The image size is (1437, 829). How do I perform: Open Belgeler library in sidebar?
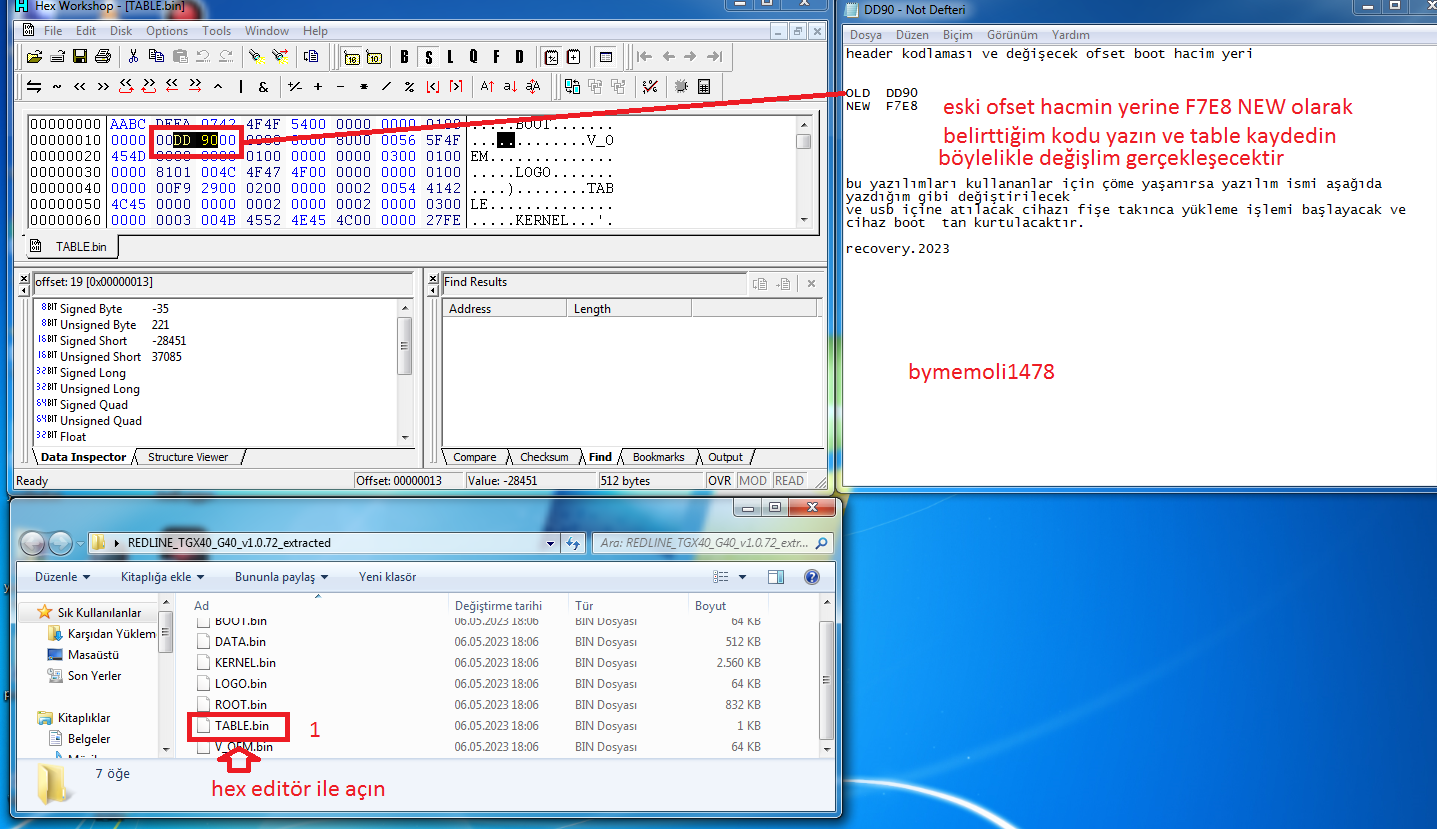pyautogui.click(x=89, y=739)
